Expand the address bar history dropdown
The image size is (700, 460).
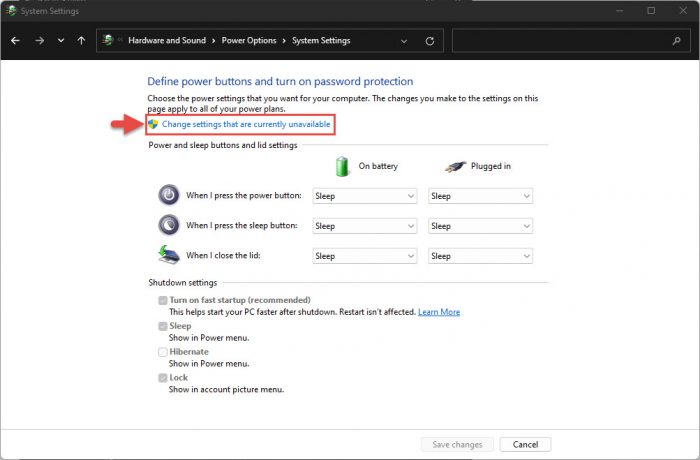click(404, 41)
